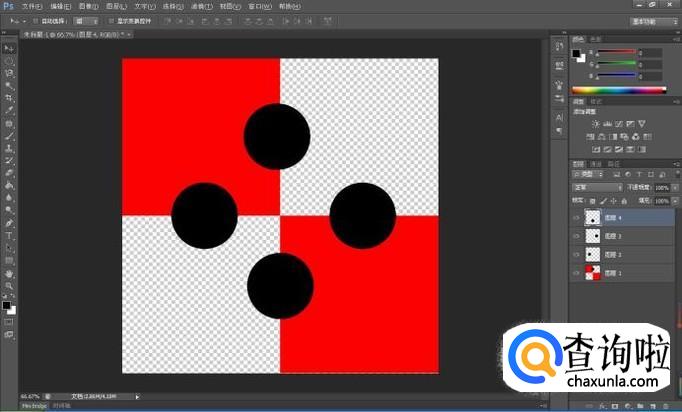Image resolution: width=682 pixels, height=412 pixels.
Task: Enable the 自动选择 checkbox
Action: tap(35, 20)
